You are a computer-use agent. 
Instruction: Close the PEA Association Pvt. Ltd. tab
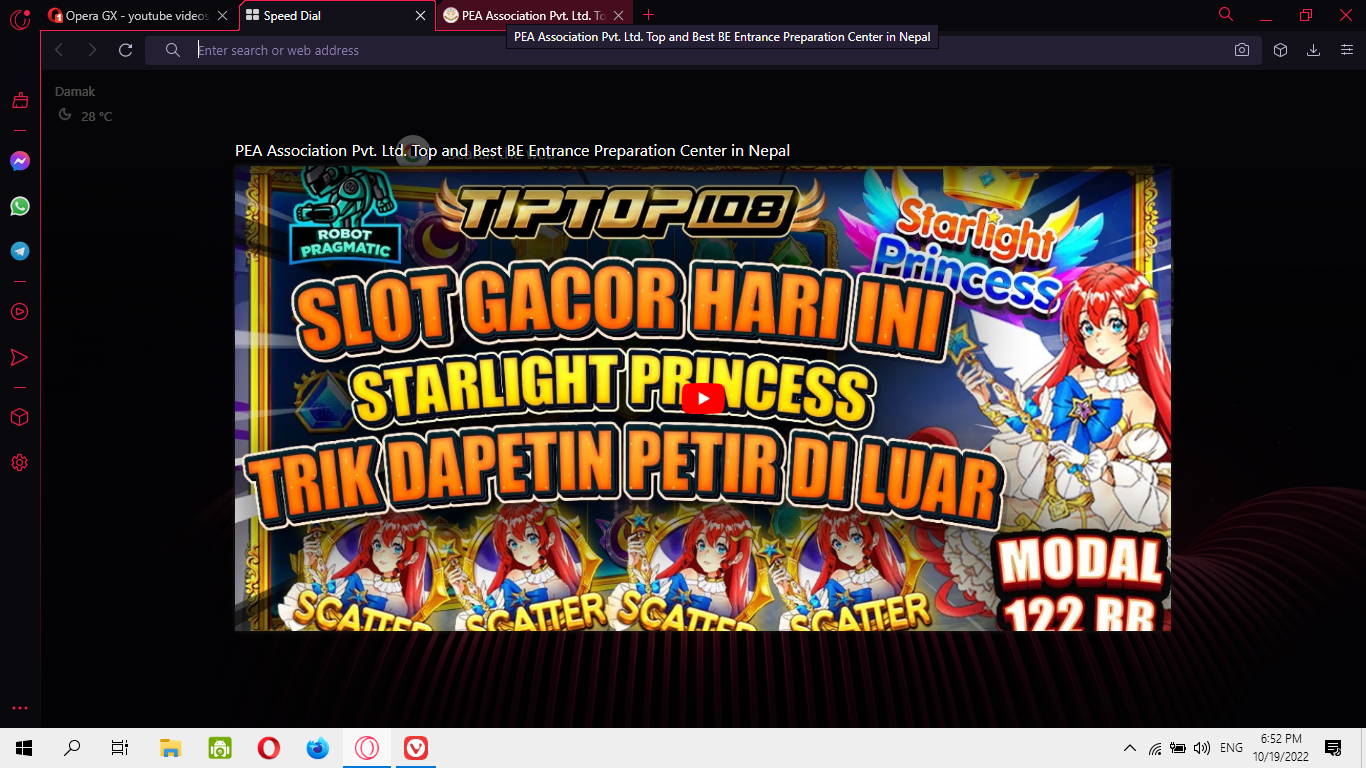(x=619, y=16)
